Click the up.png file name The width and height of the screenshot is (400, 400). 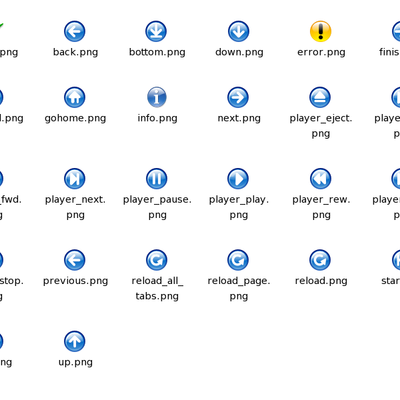click(x=75, y=362)
